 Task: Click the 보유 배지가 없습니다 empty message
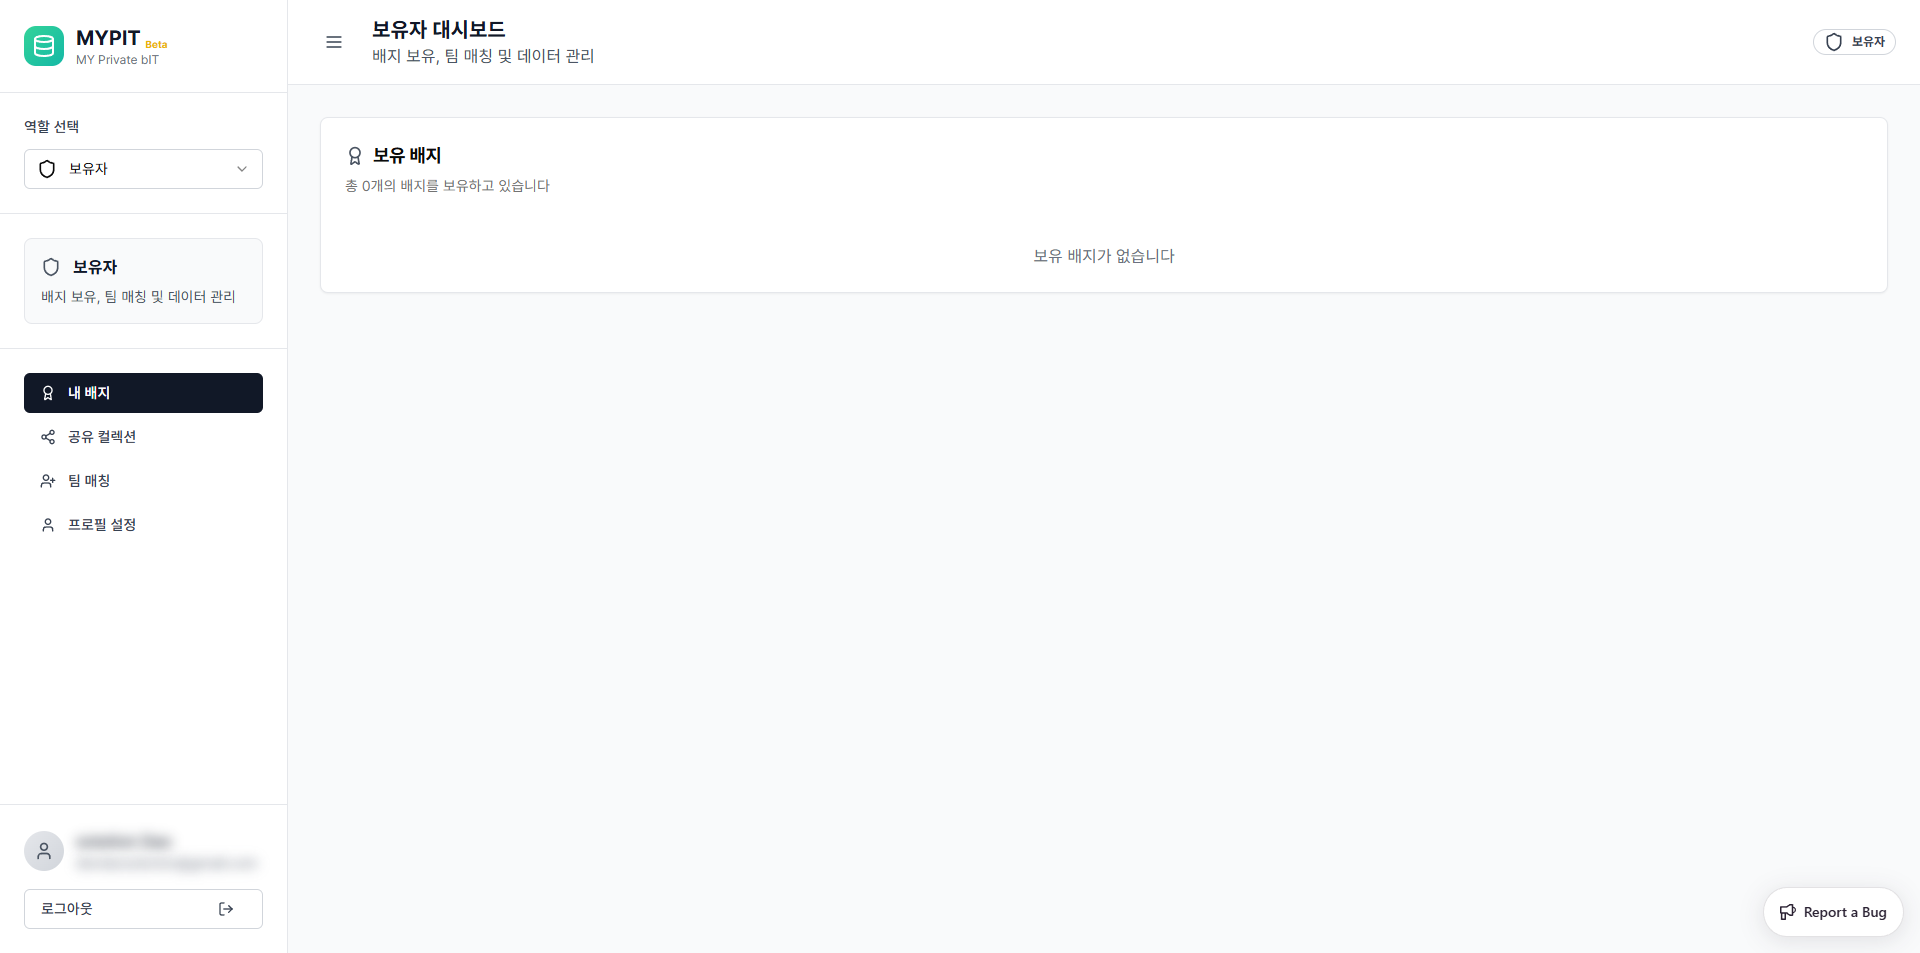pos(1103,256)
